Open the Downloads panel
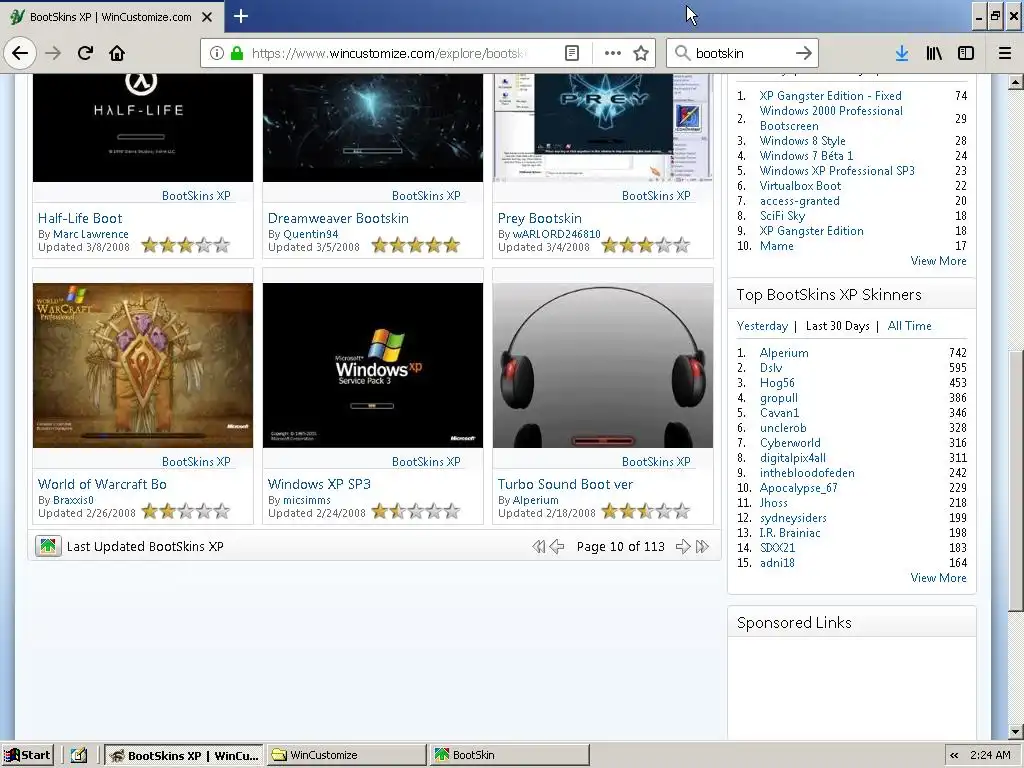1024x768 pixels. 902,54
